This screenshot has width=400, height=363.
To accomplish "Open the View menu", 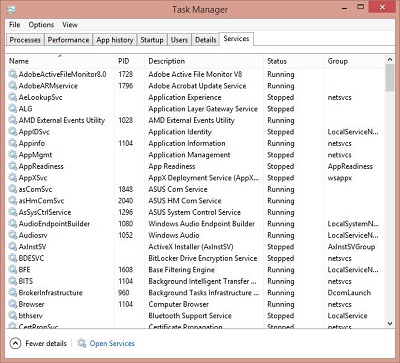I will [x=70, y=25].
